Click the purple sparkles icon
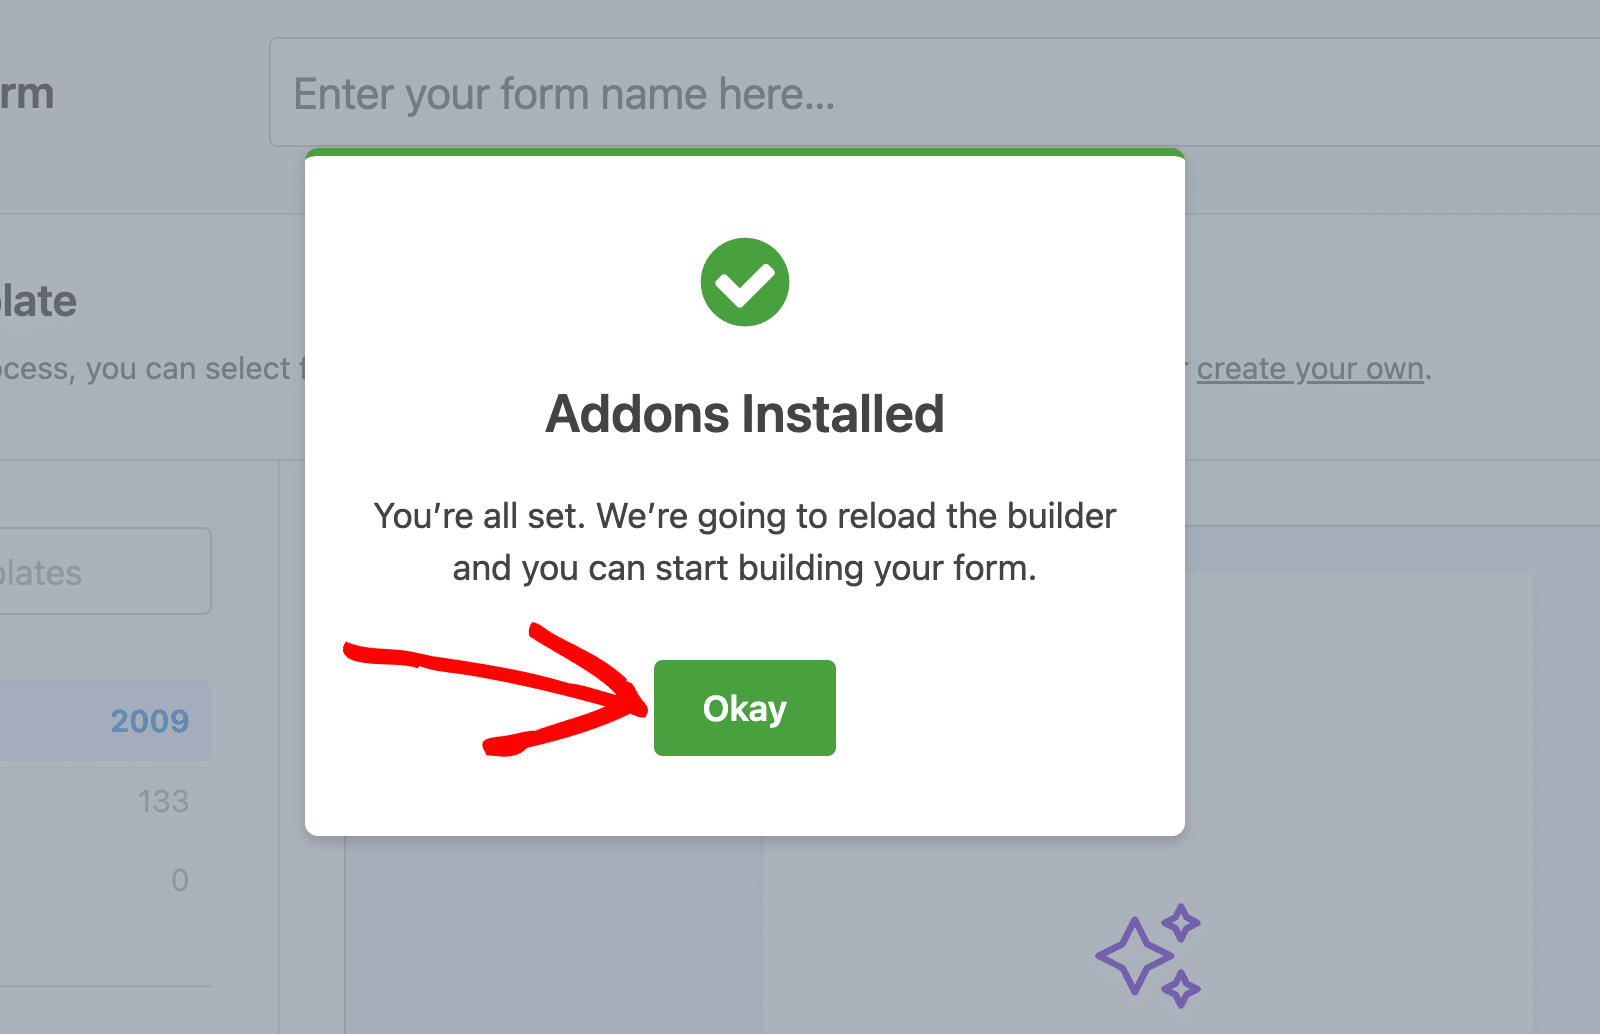1600x1034 pixels. point(1148,955)
